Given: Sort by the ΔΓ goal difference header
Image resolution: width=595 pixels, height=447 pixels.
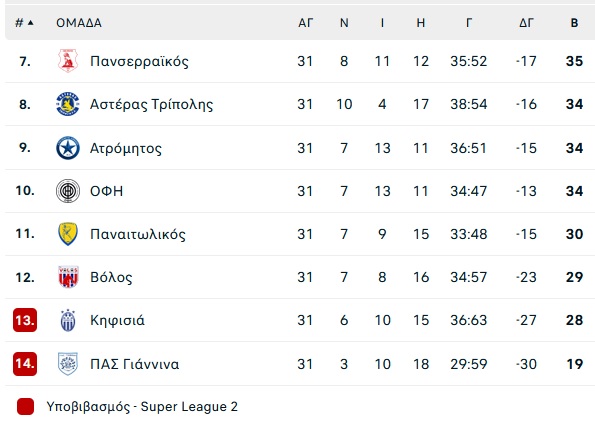Looking at the screenshot, I should (x=526, y=23).
